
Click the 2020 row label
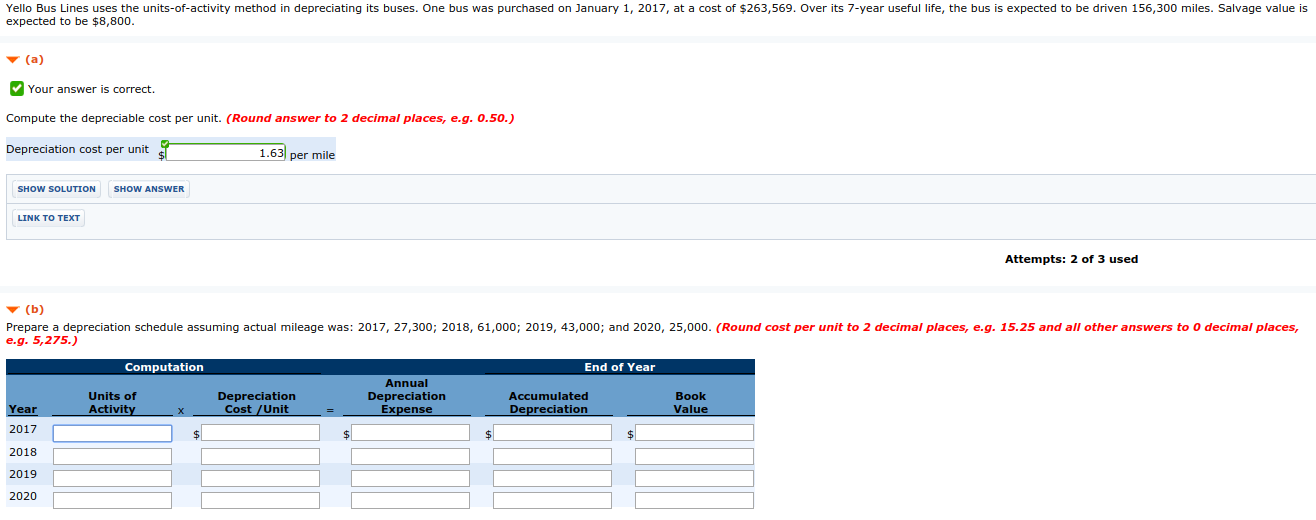[23, 496]
